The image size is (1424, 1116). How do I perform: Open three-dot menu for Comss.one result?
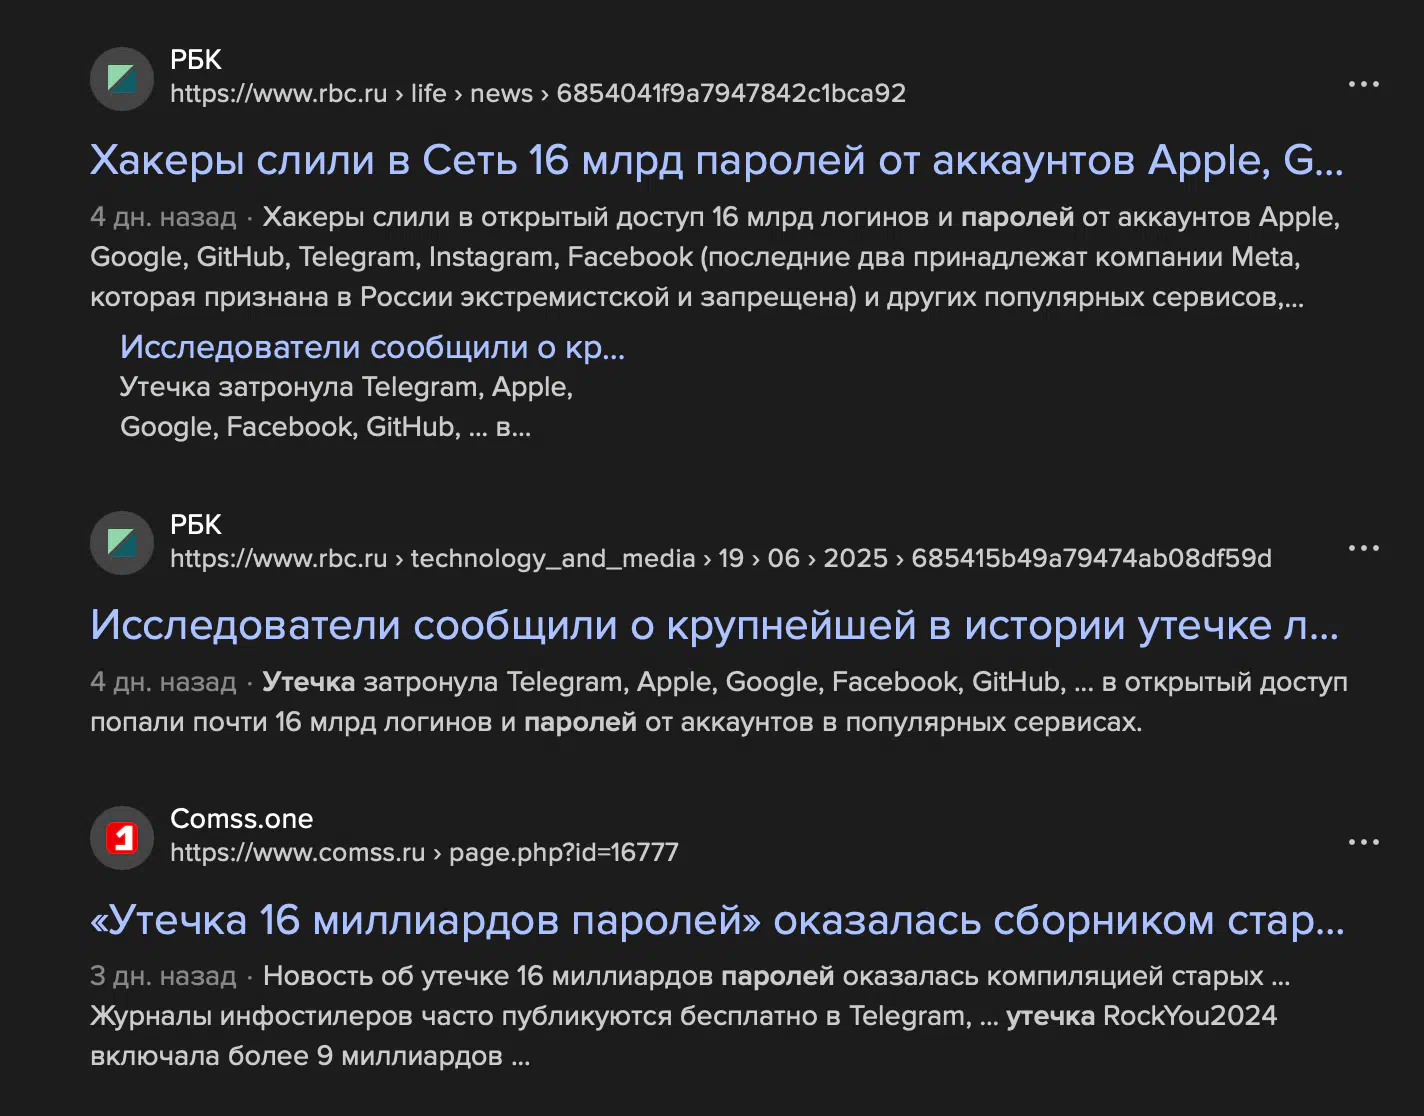tap(1364, 842)
